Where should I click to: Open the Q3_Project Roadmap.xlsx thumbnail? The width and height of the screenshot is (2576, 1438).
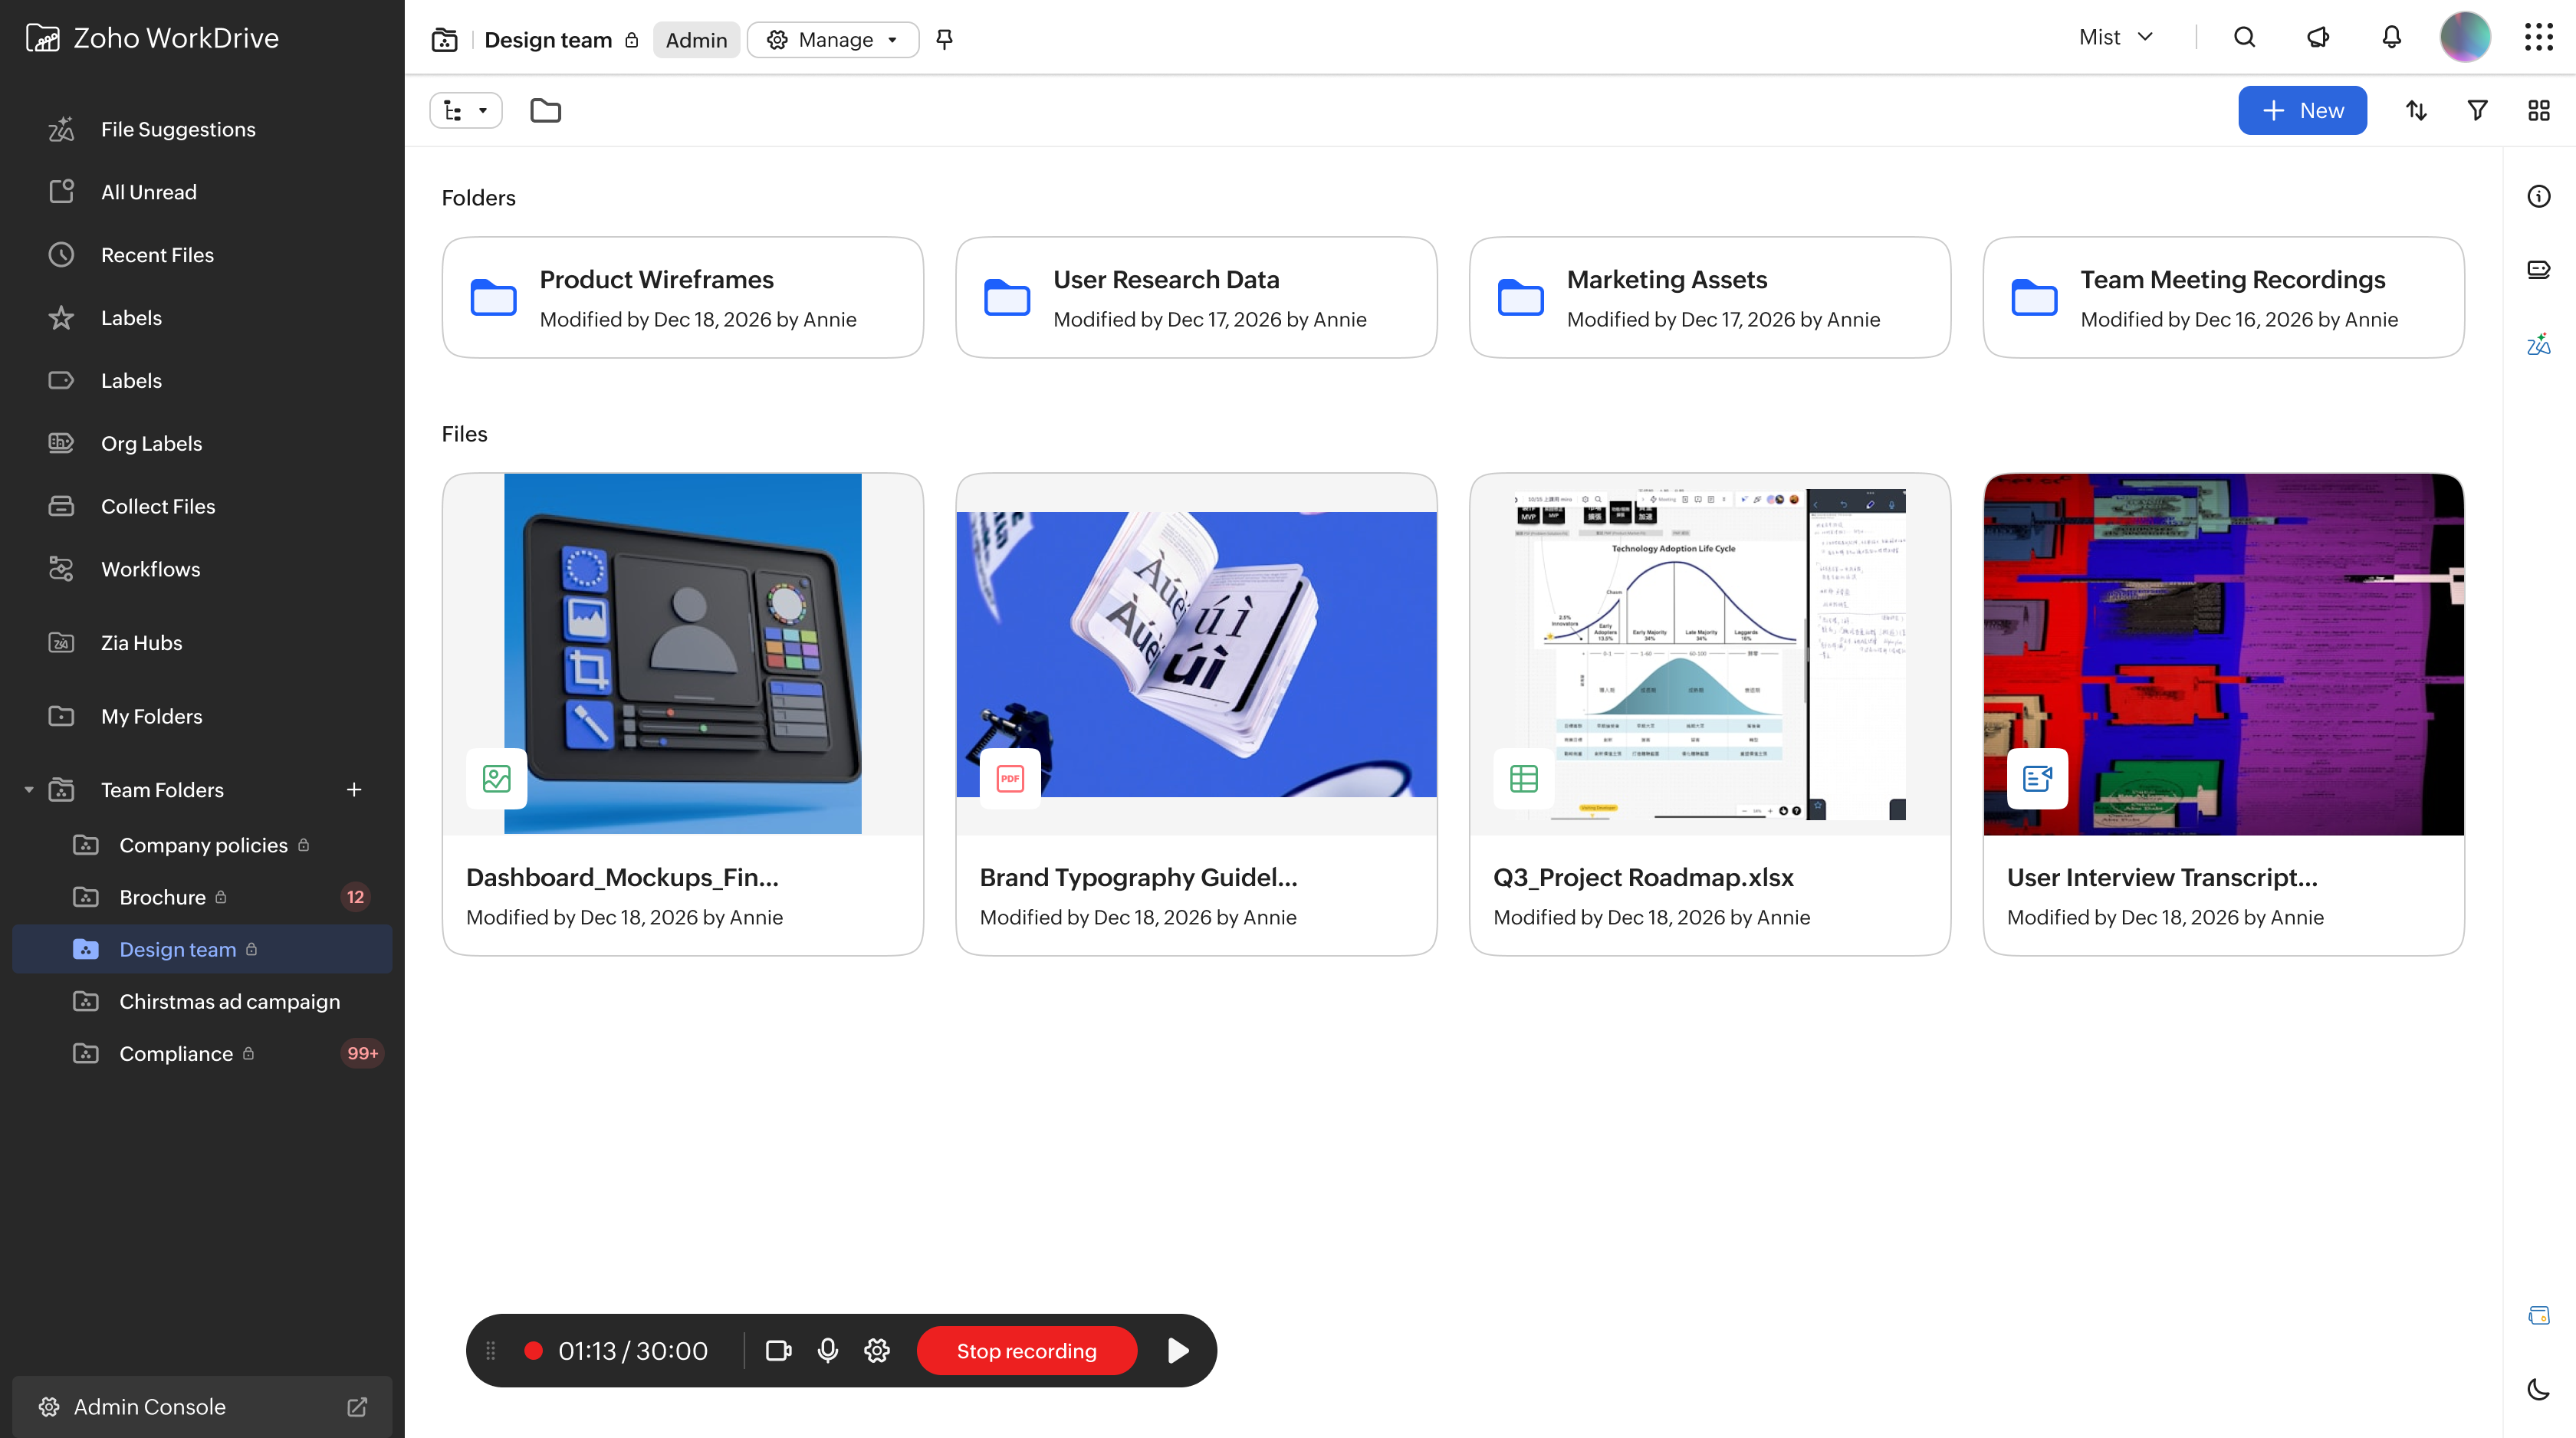[x=1710, y=654]
